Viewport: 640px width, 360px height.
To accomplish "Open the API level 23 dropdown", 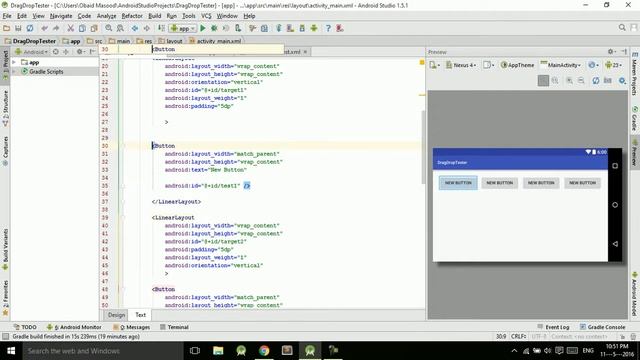I will (x=614, y=65).
